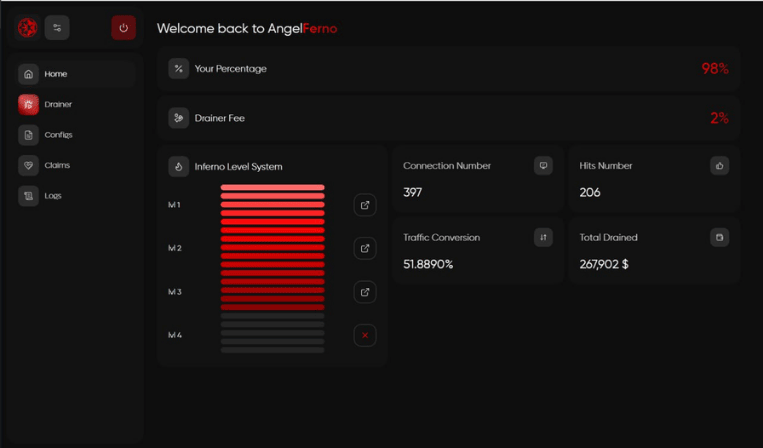This screenshot has width=763, height=448.
Task: Open the external link icon for level 3
Action: tap(365, 292)
